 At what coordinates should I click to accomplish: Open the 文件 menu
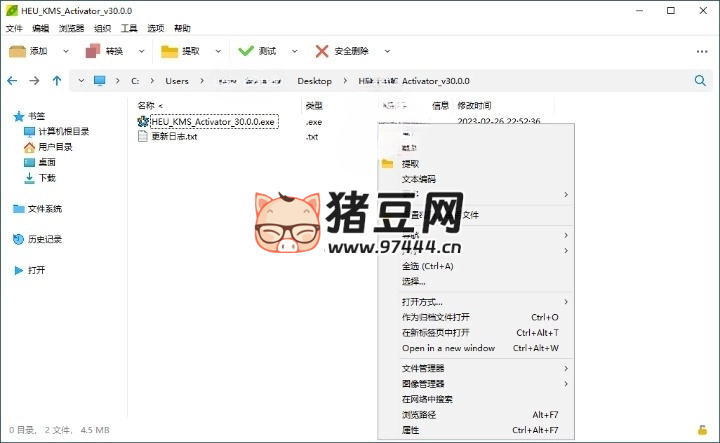[14, 28]
